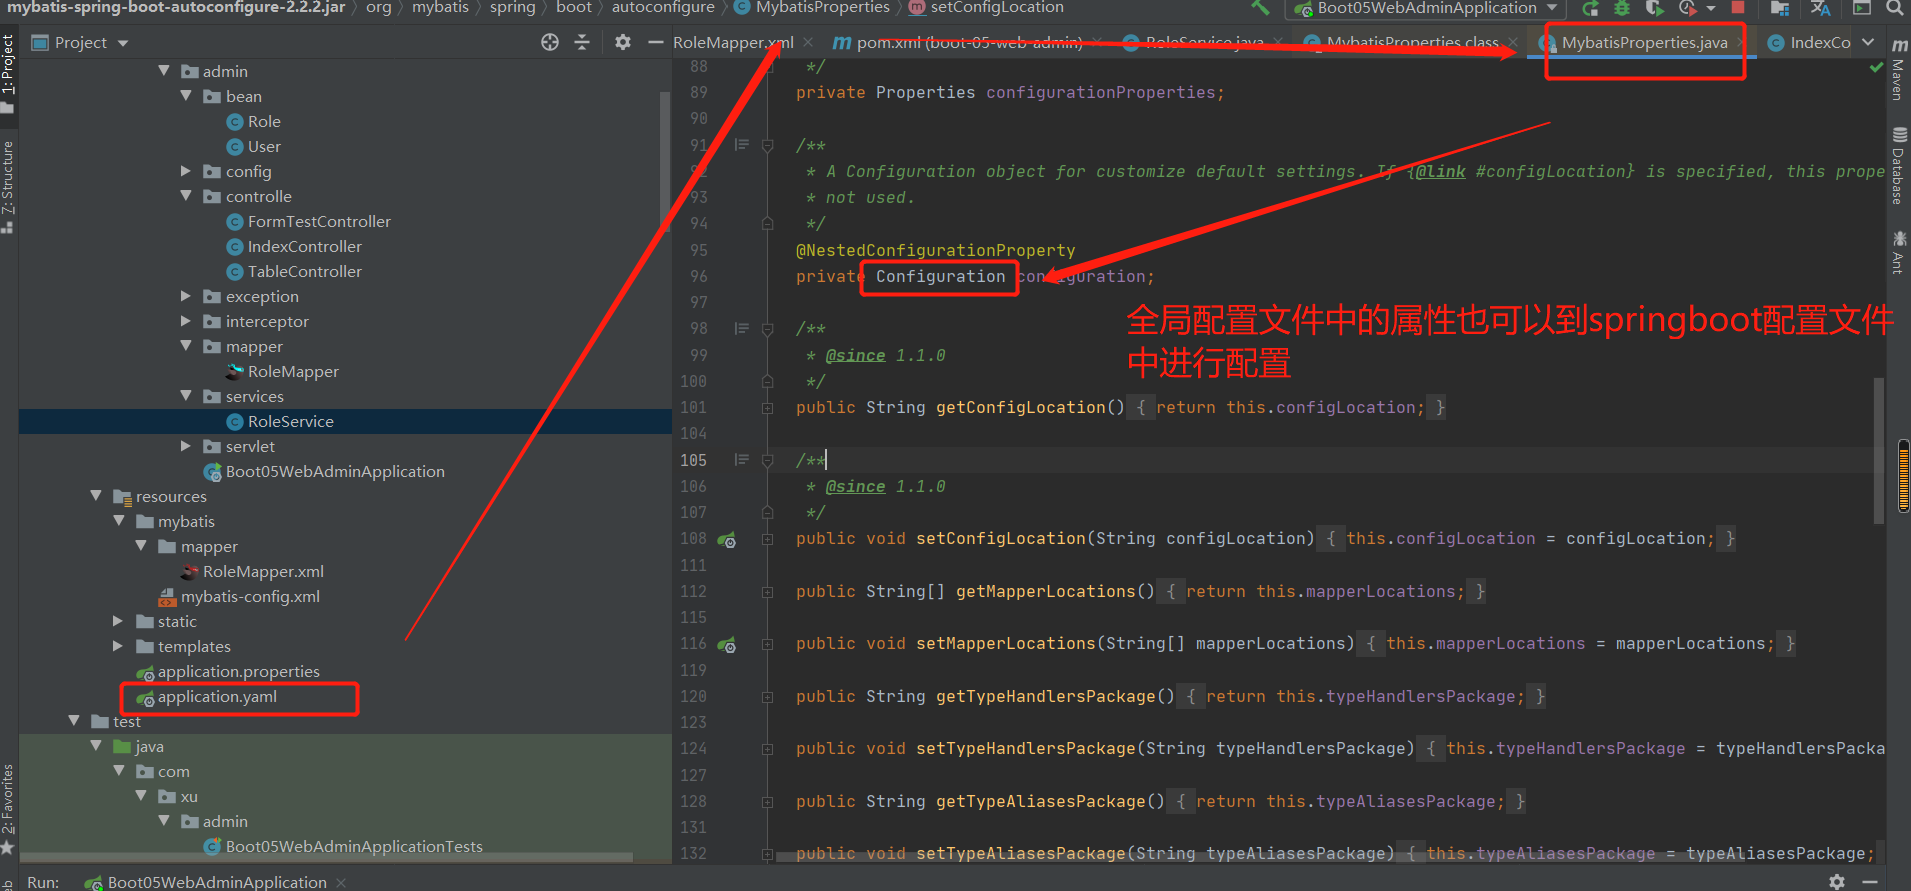Click doc render icon at line 98
The image size is (1911, 891).
741,328
